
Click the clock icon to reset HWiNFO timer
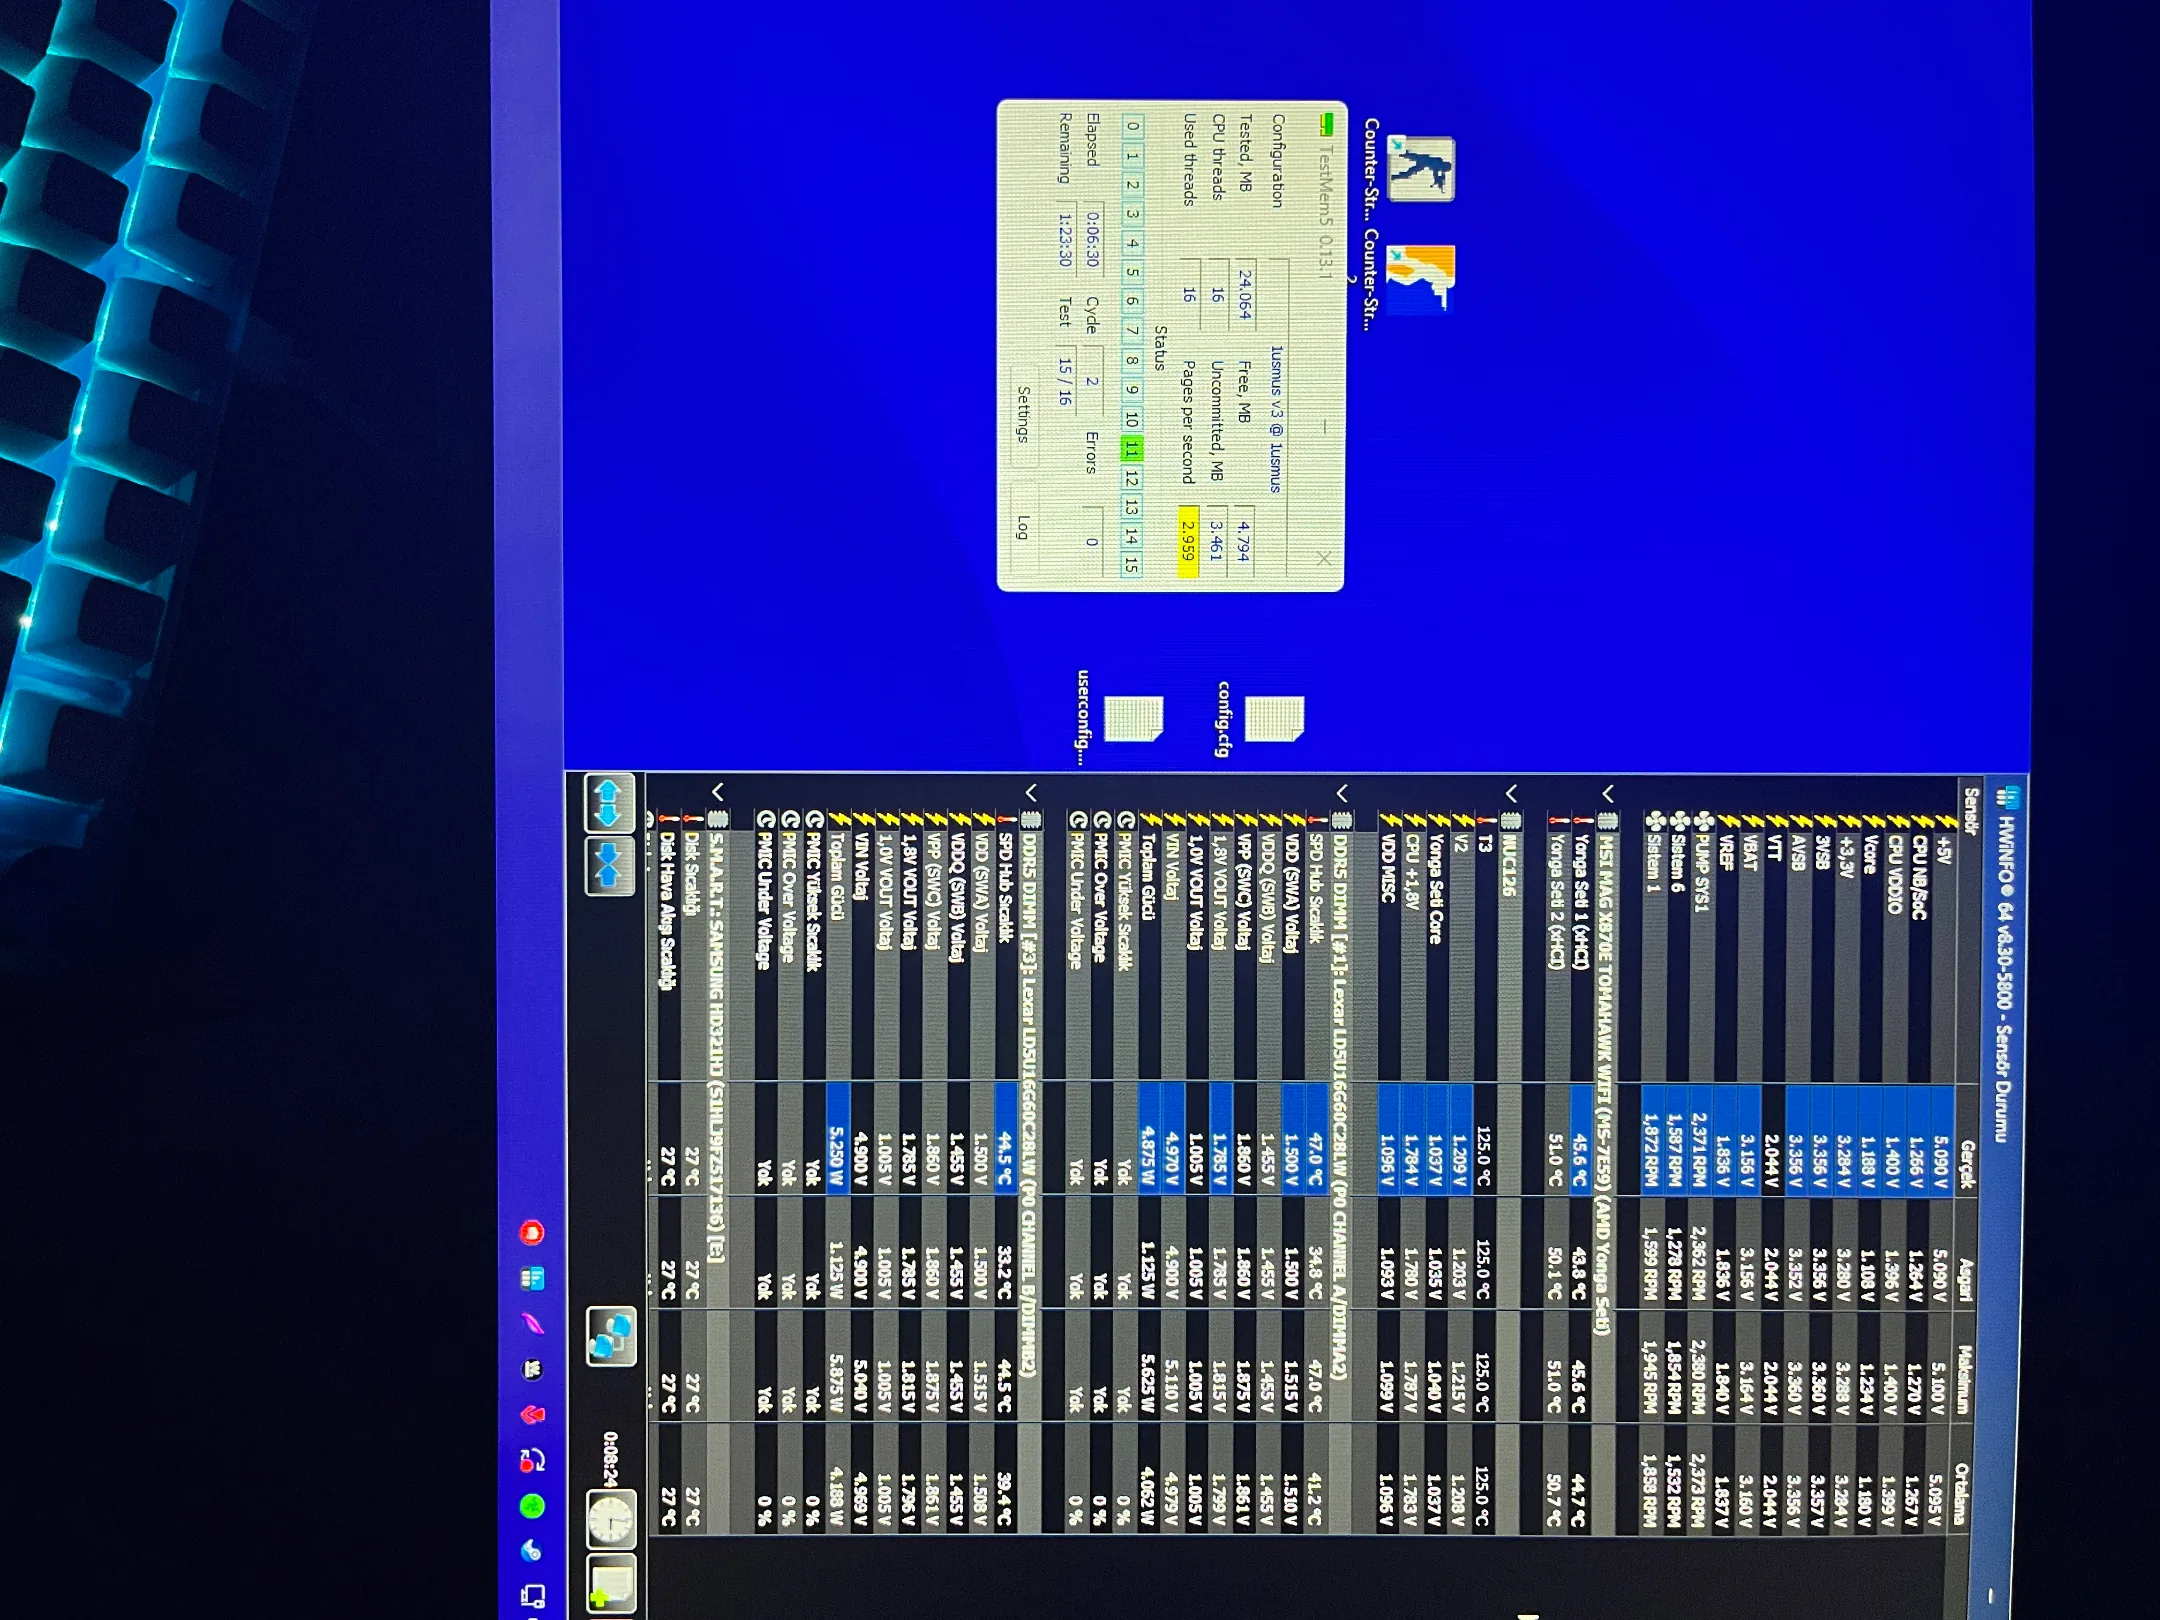[612, 1520]
